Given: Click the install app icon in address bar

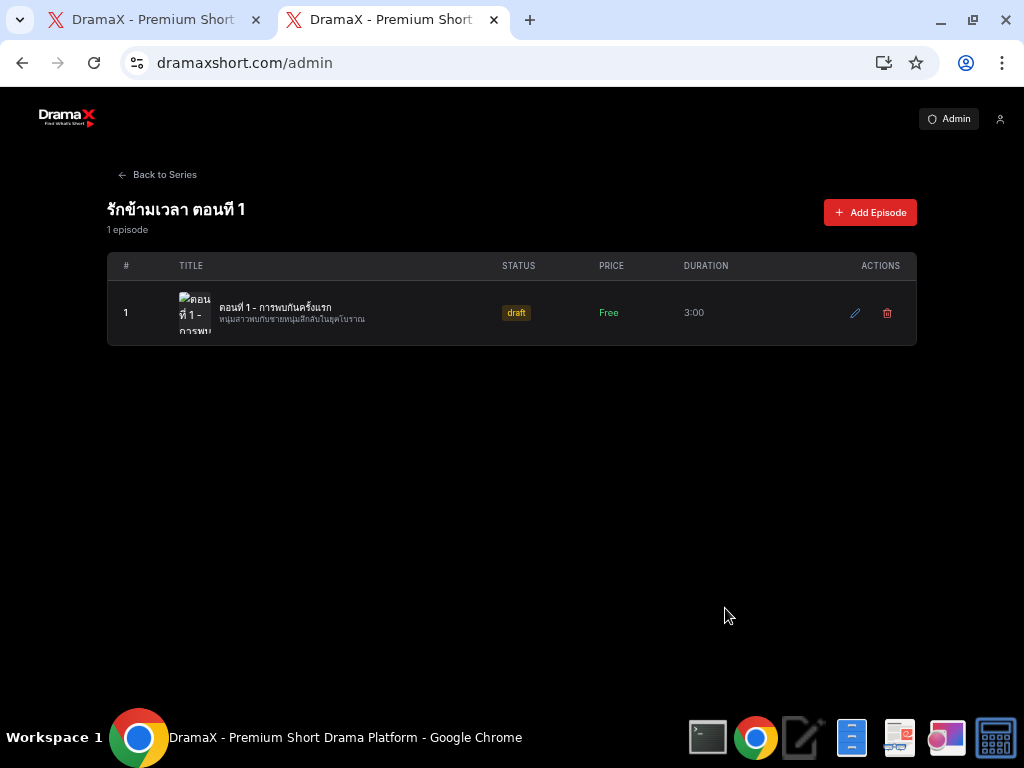Looking at the screenshot, I should coord(883,63).
